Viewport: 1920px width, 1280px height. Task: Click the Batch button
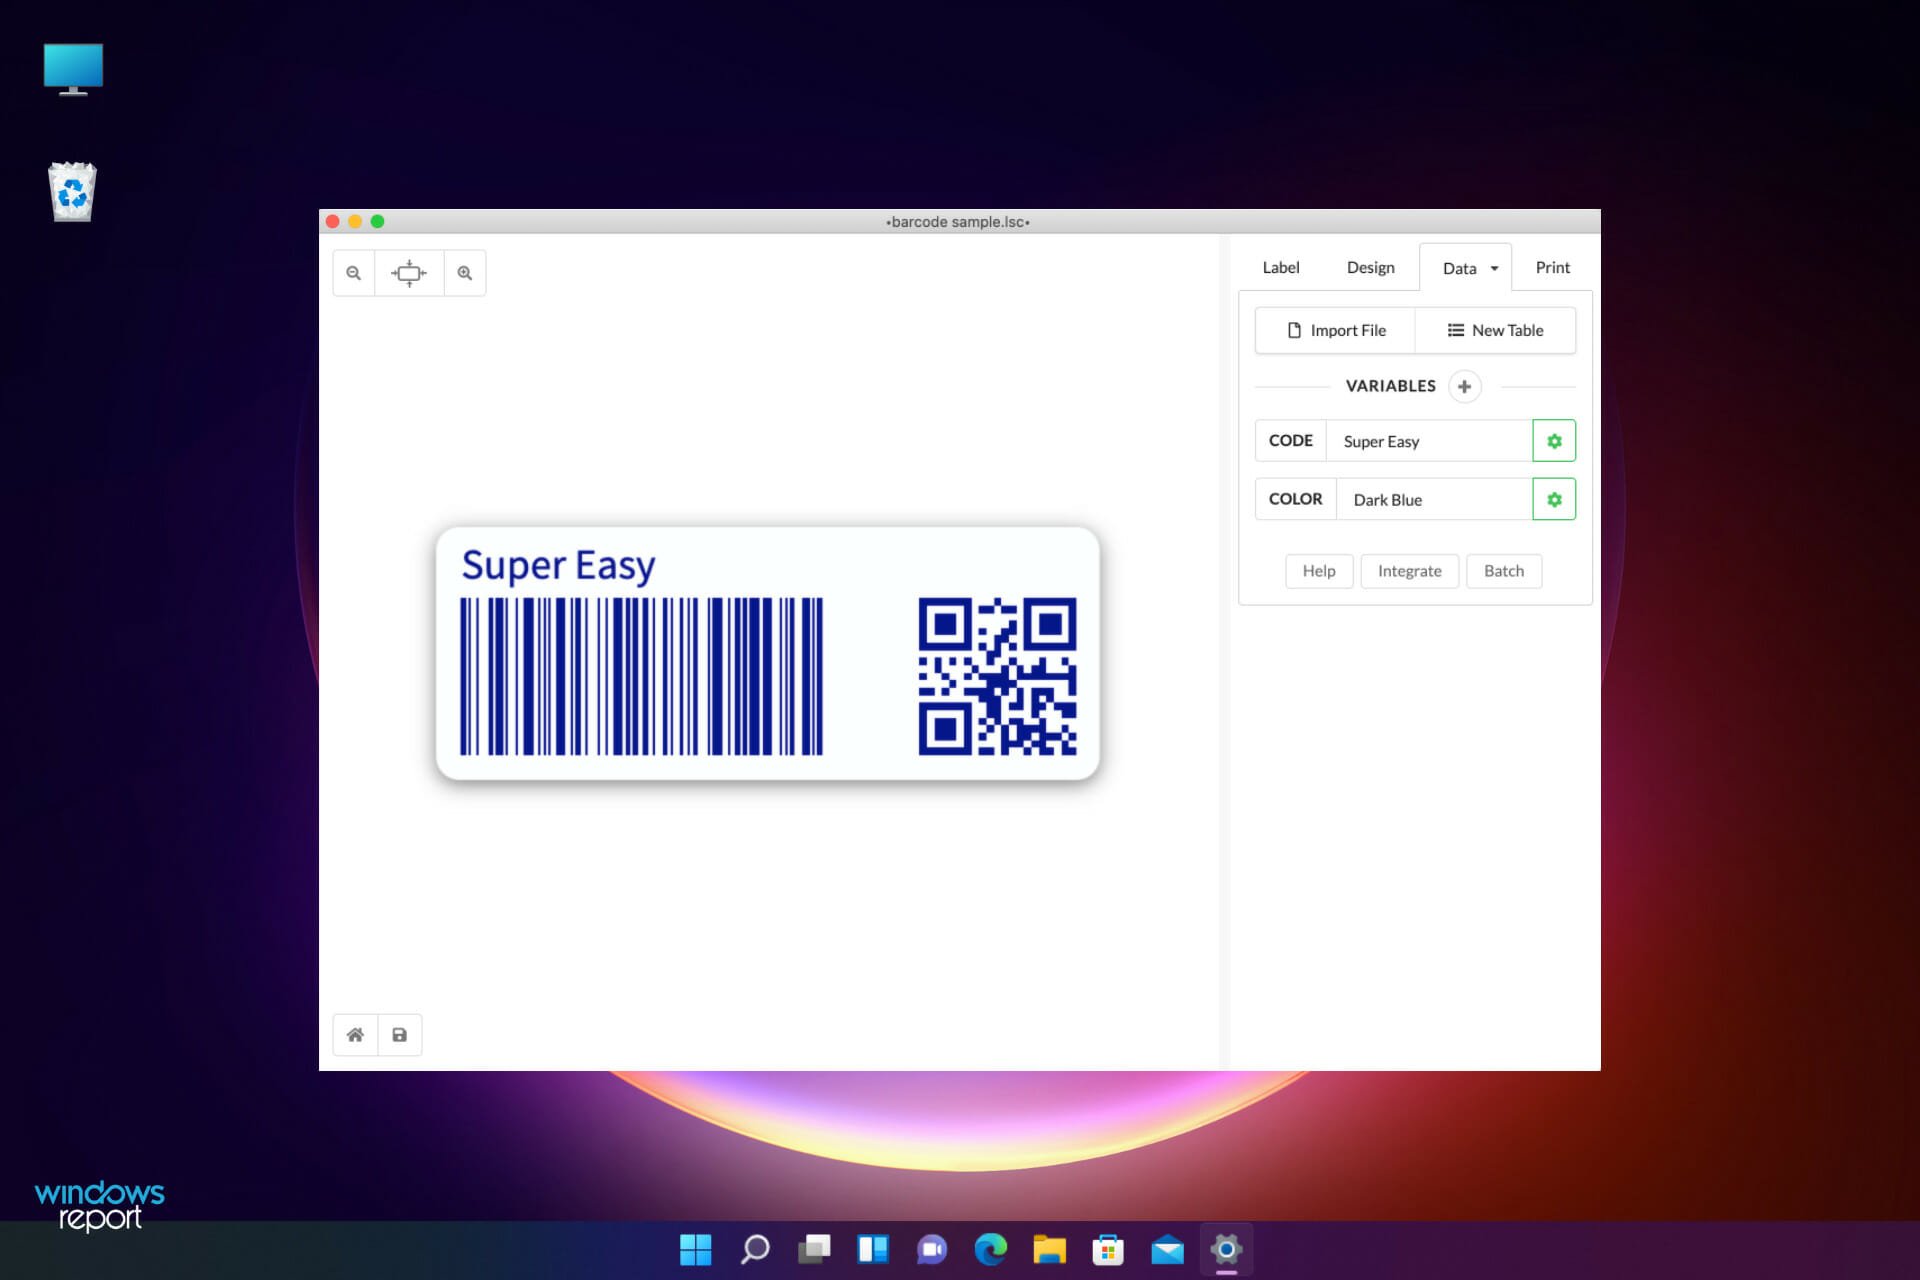[1504, 571]
